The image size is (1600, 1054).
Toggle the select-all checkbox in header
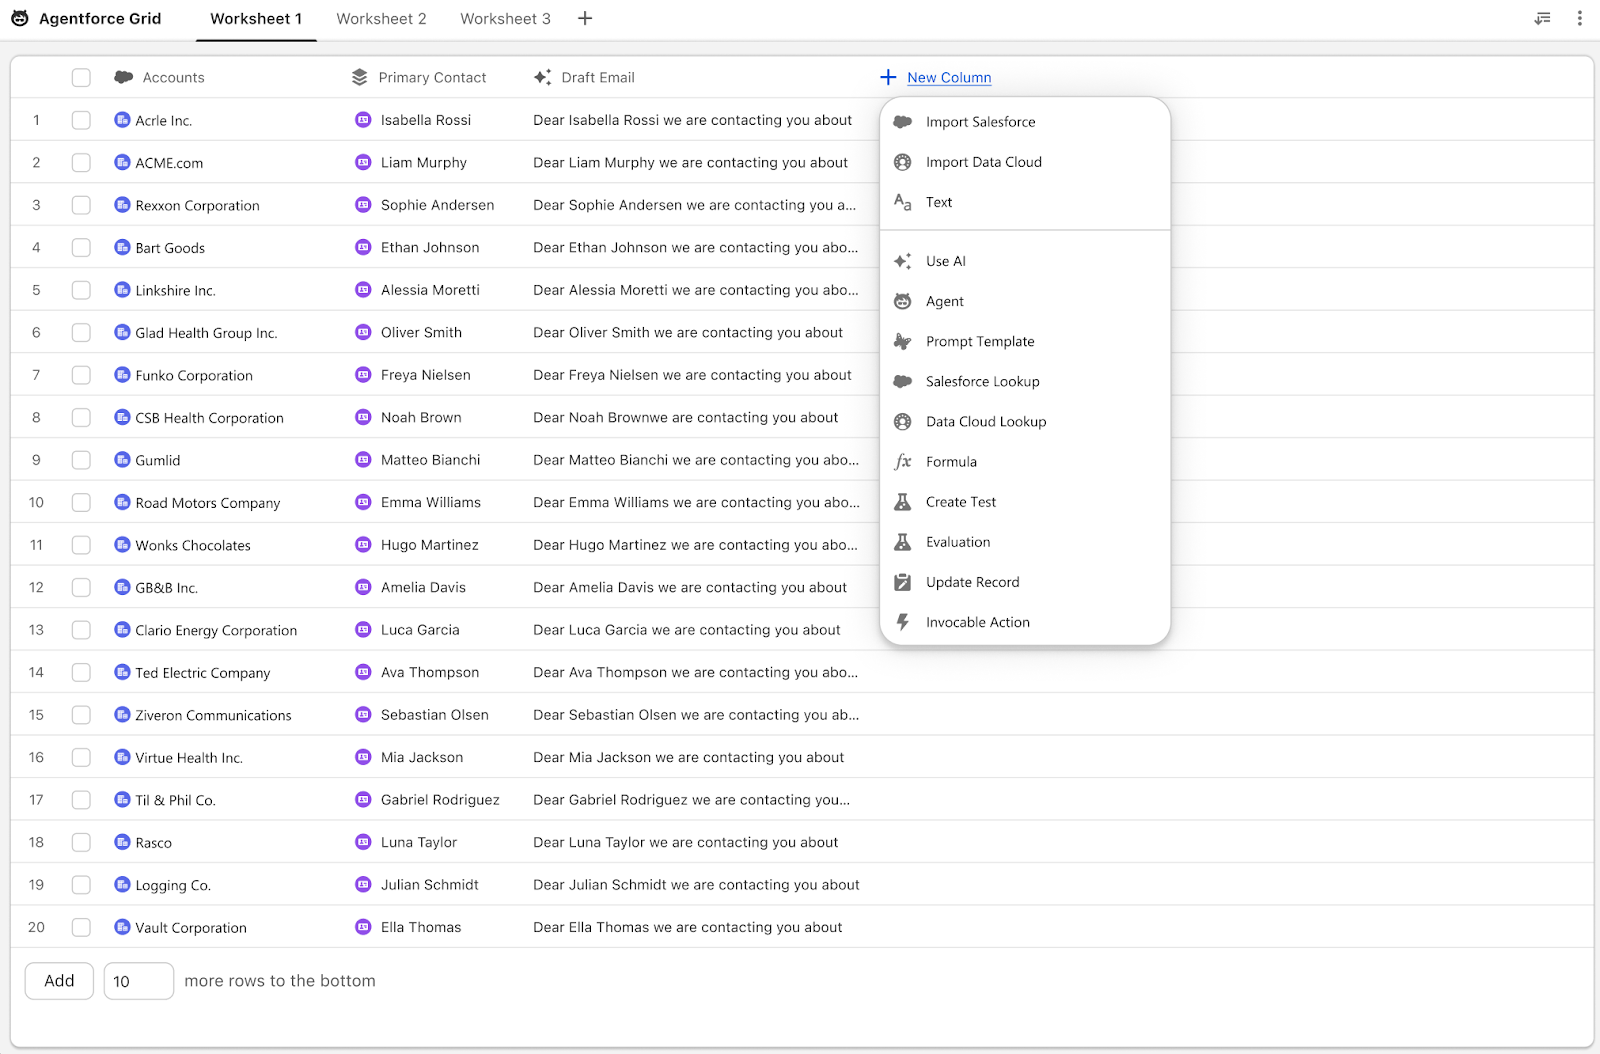pyautogui.click(x=81, y=77)
